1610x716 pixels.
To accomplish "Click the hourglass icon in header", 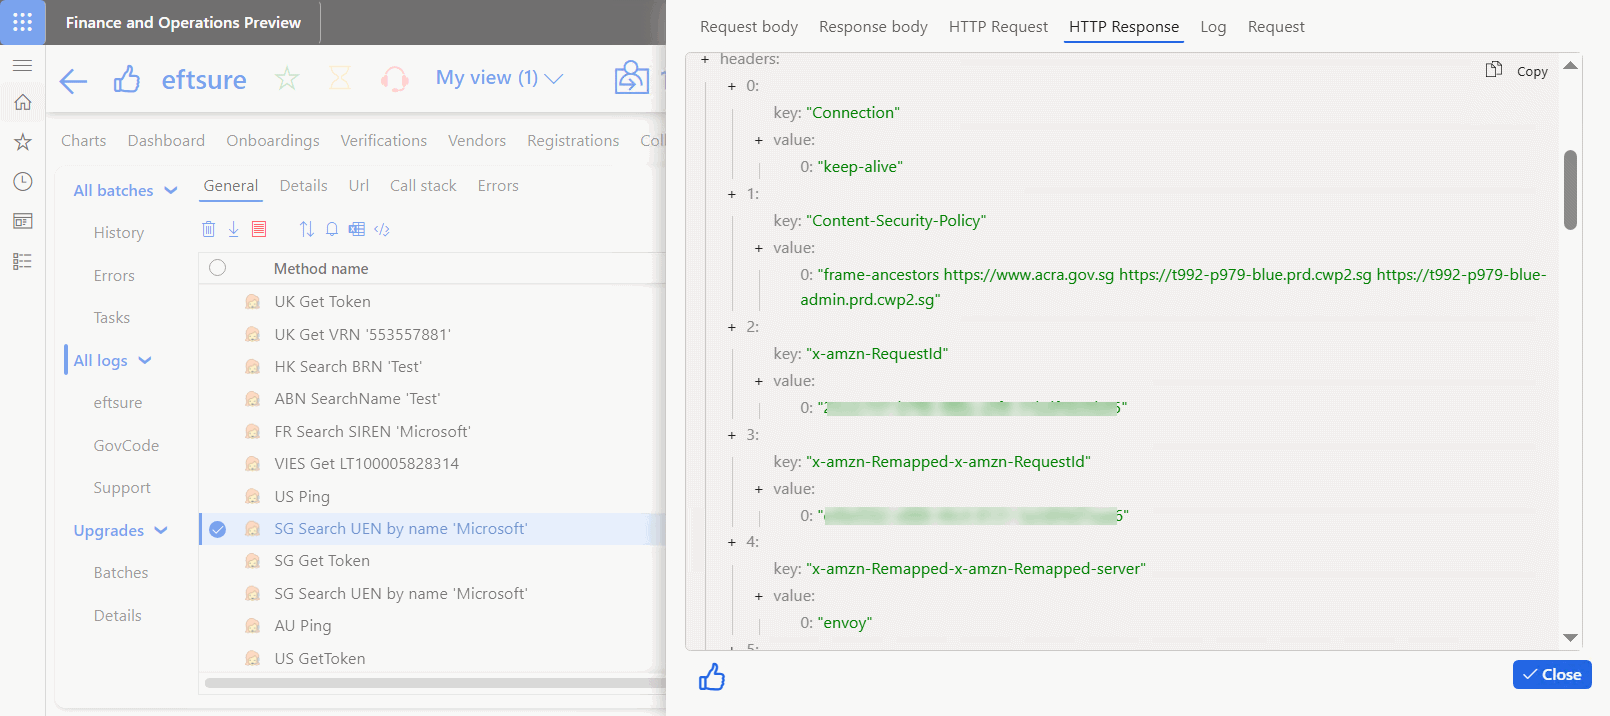I will 340,78.
